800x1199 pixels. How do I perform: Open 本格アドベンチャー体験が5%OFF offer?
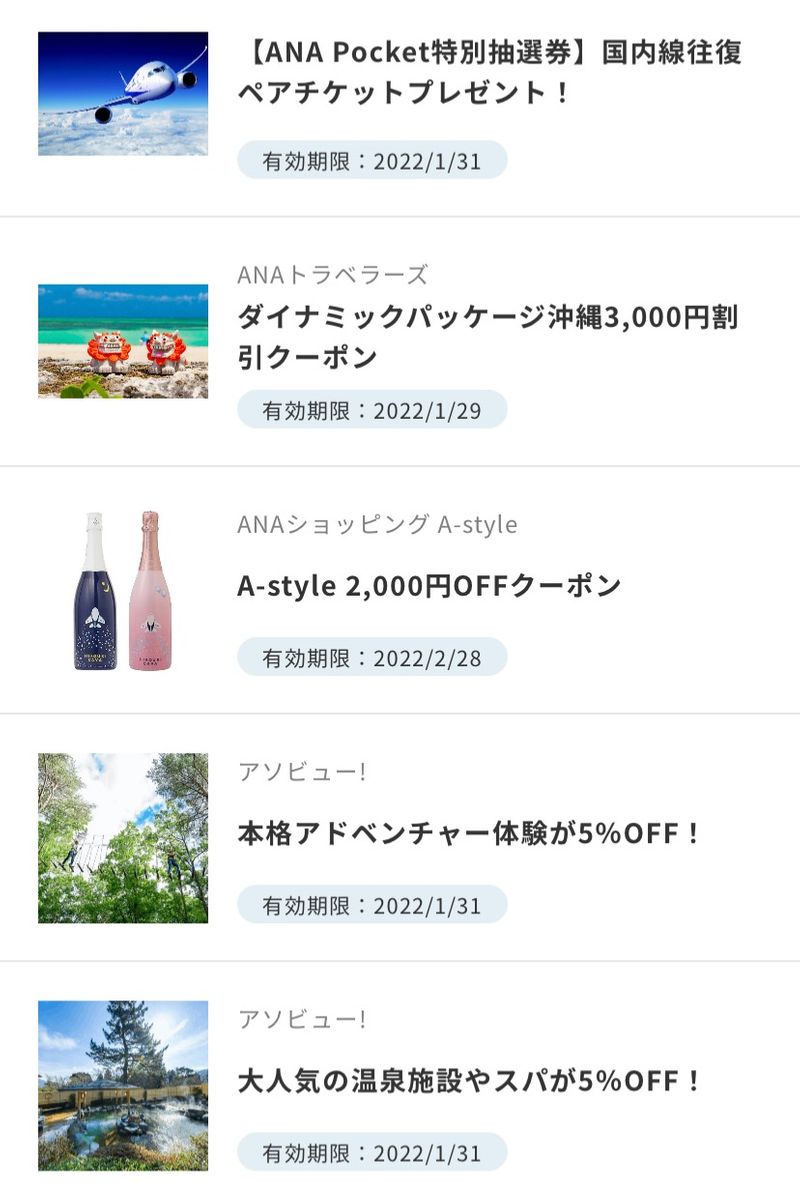(x=470, y=833)
